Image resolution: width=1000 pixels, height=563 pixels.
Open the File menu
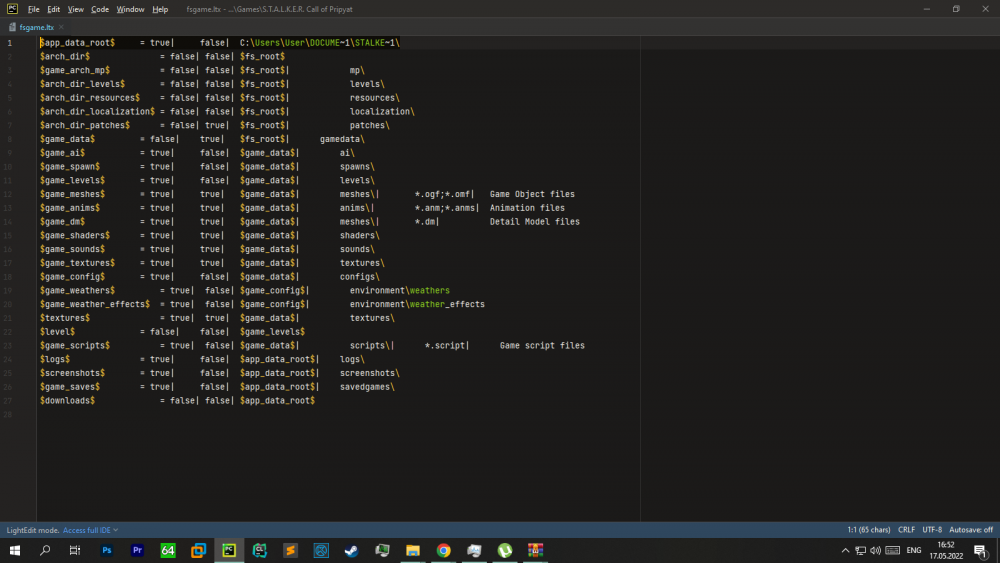pyautogui.click(x=33, y=9)
